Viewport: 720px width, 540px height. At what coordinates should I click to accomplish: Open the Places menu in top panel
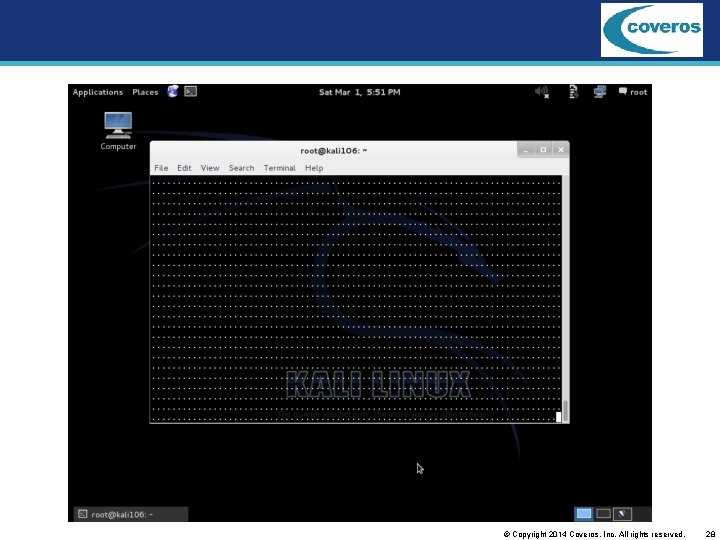pyautogui.click(x=145, y=92)
